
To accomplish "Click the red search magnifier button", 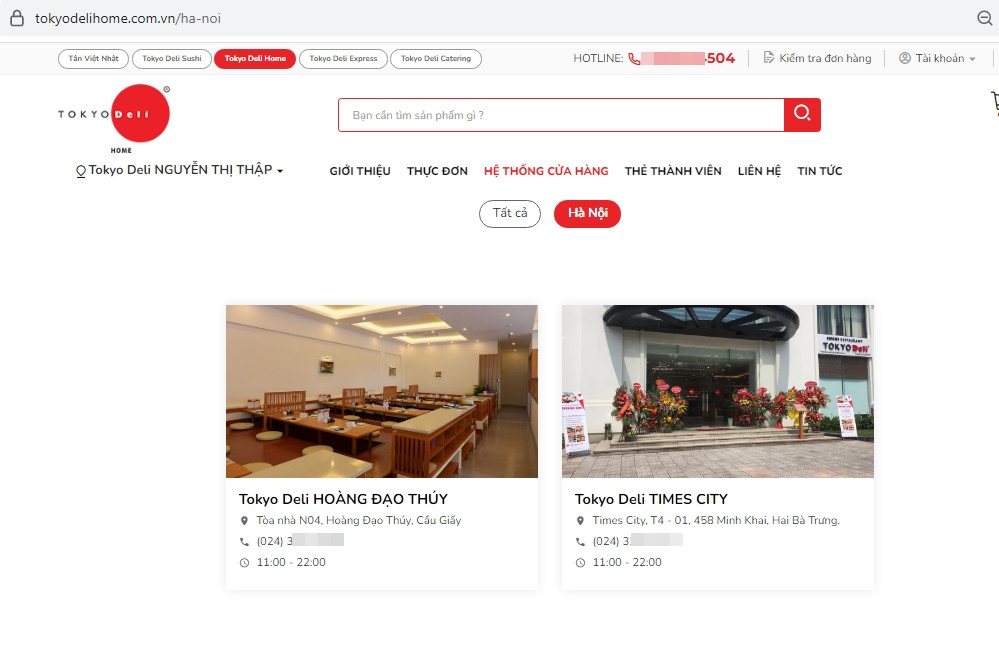I will (801, 115).
